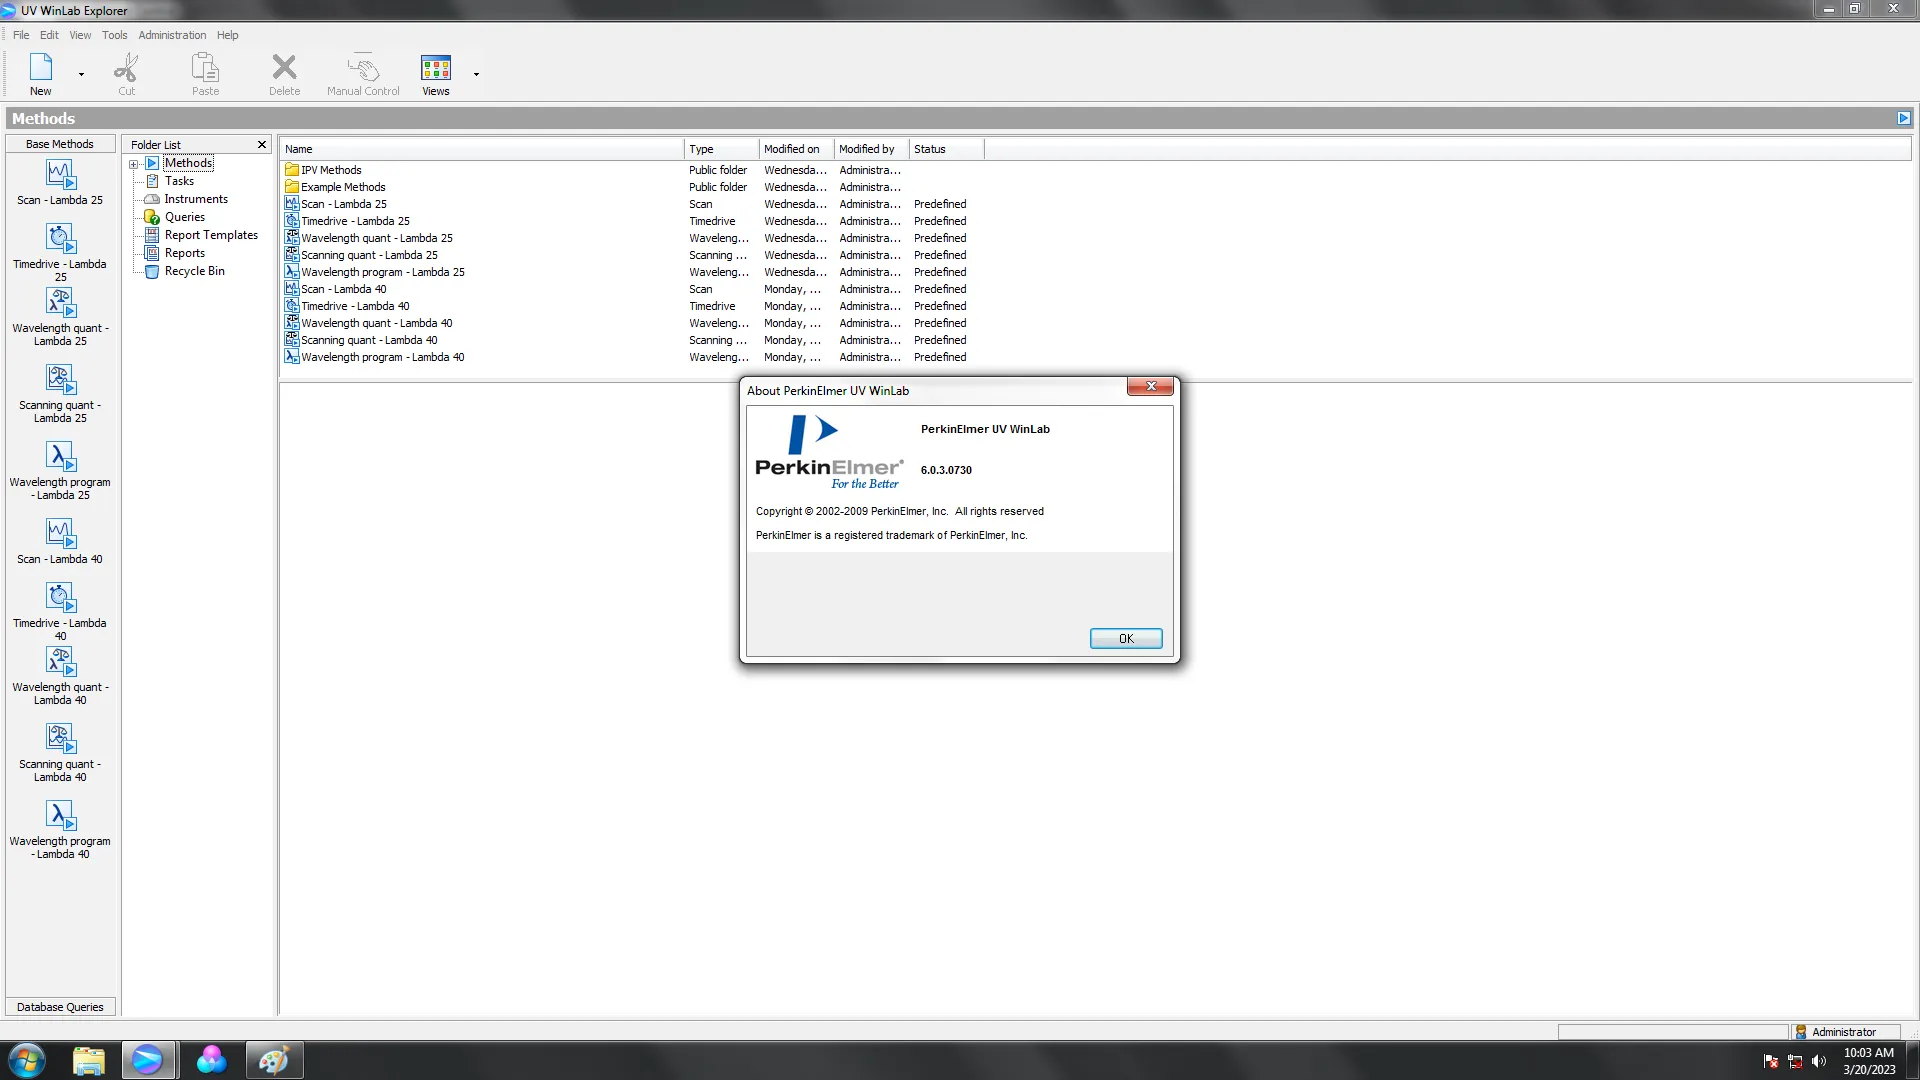Select the Queries folder in tree
The width and height of the screenshot is (1920, 1080).
coord(183,216)
